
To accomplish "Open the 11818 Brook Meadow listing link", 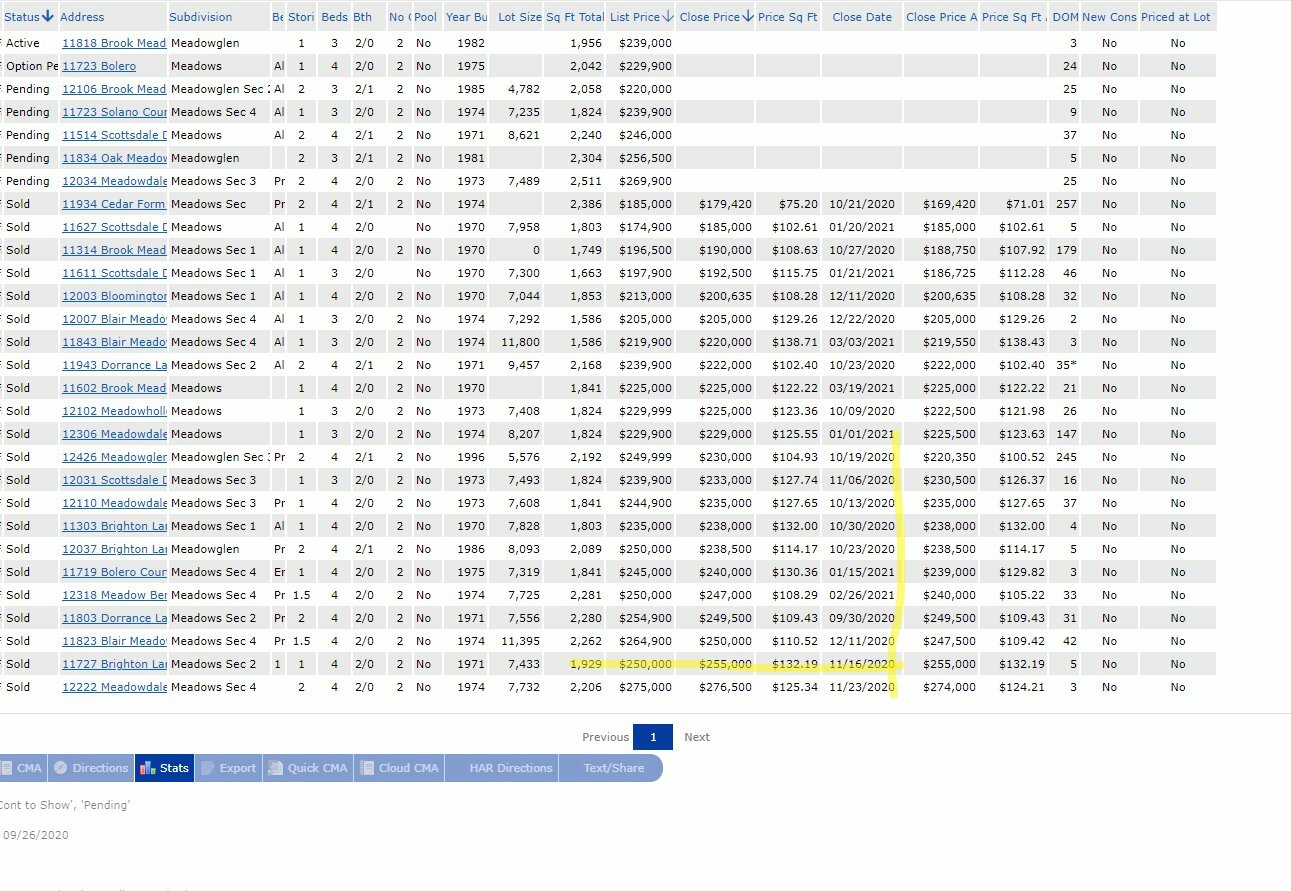I will point(114,43).
